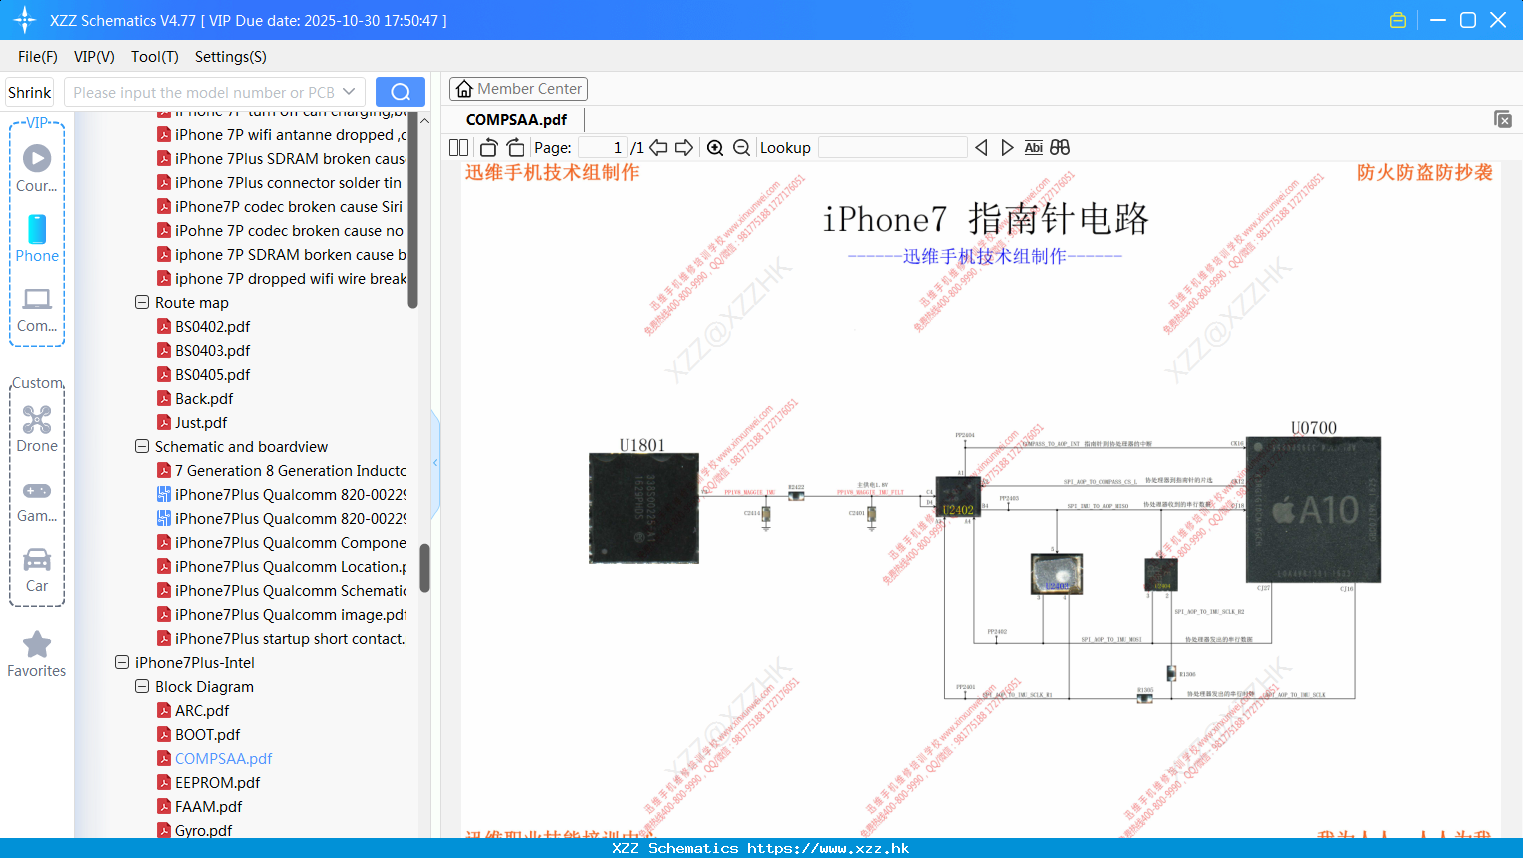Open ARC.pdf in Block Diagram
Image resolution: width=1523 pixels, height=858 pixels.
[202, 710]
